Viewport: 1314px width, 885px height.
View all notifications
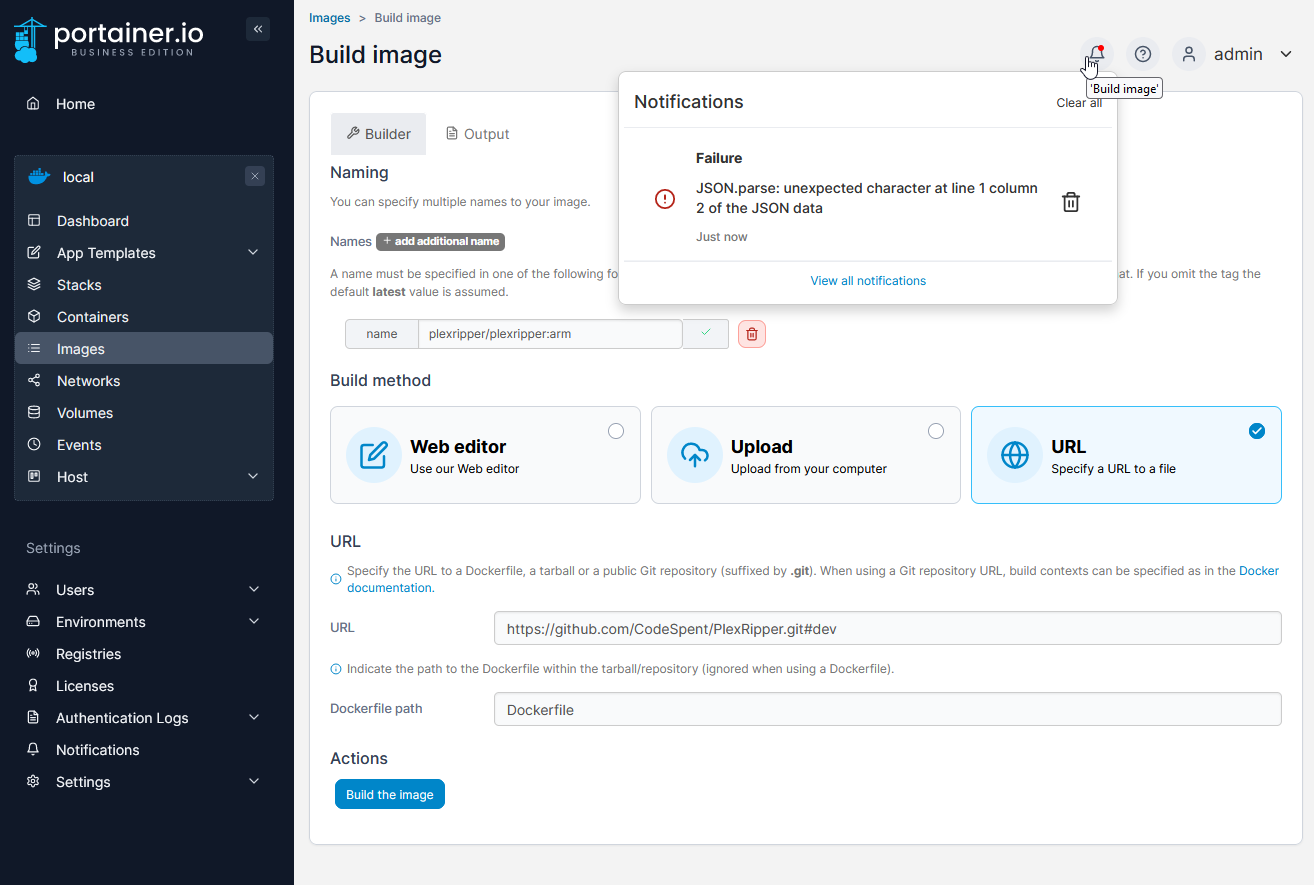pos(867,280)
